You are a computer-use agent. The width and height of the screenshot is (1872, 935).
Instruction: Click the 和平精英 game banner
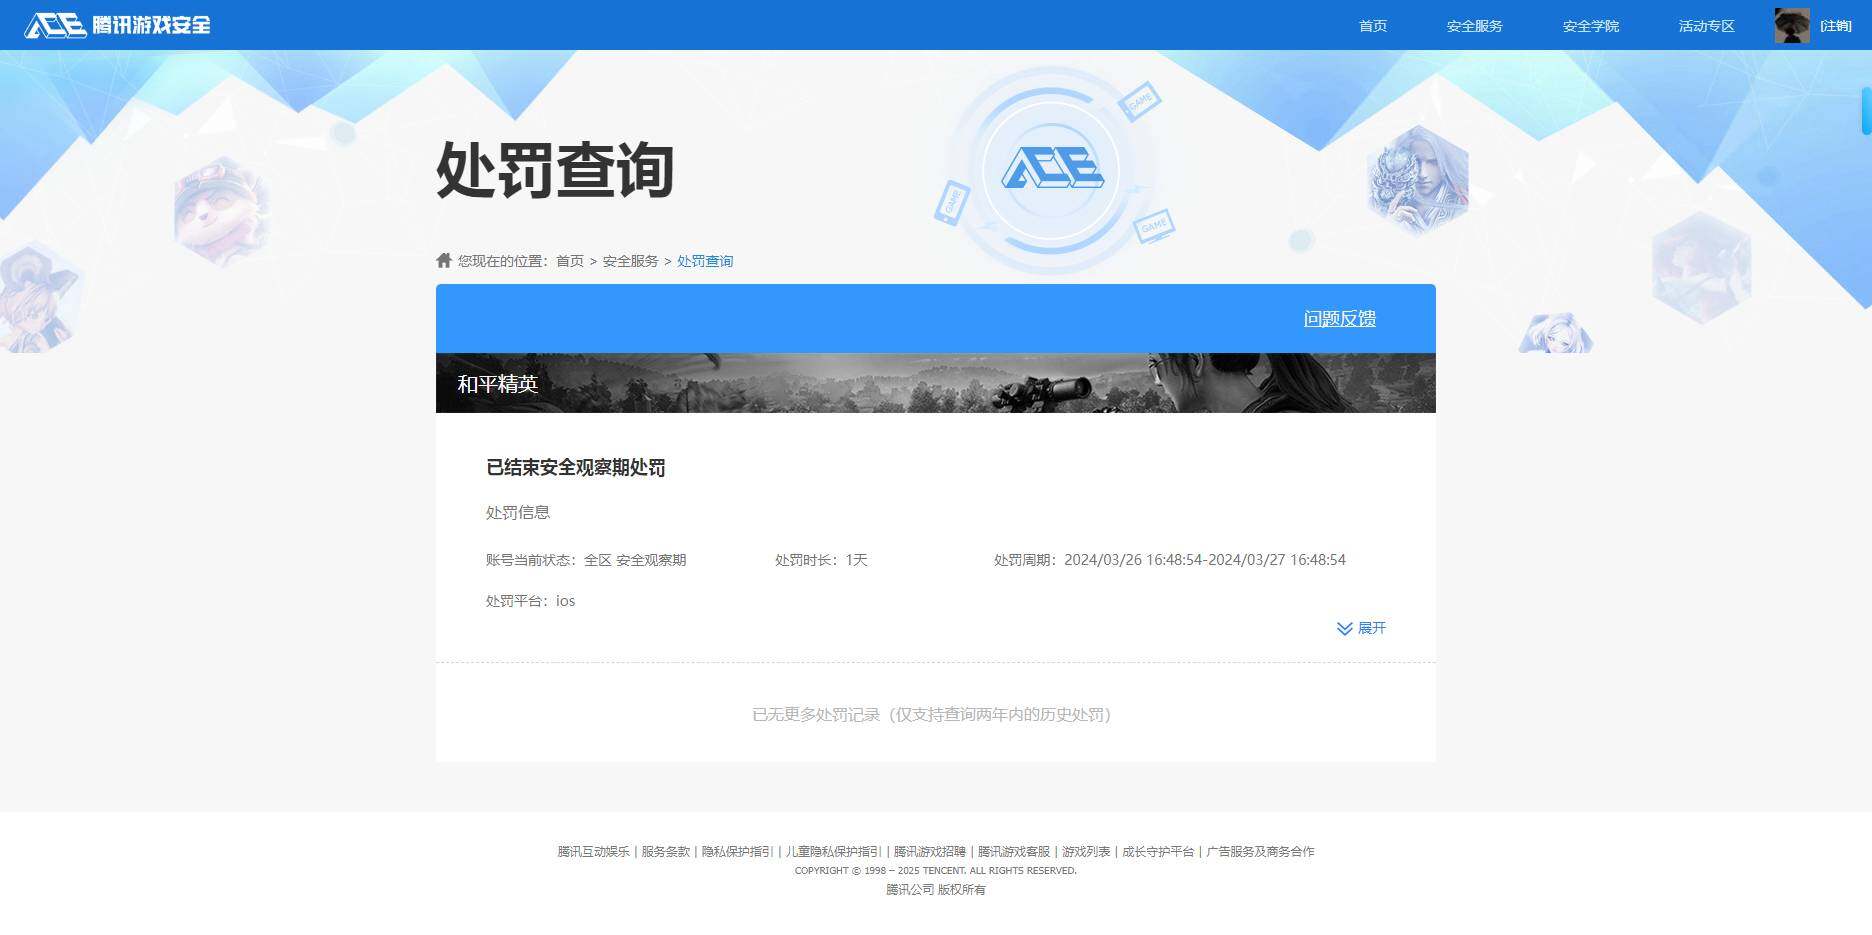click(x=936, y=383)
